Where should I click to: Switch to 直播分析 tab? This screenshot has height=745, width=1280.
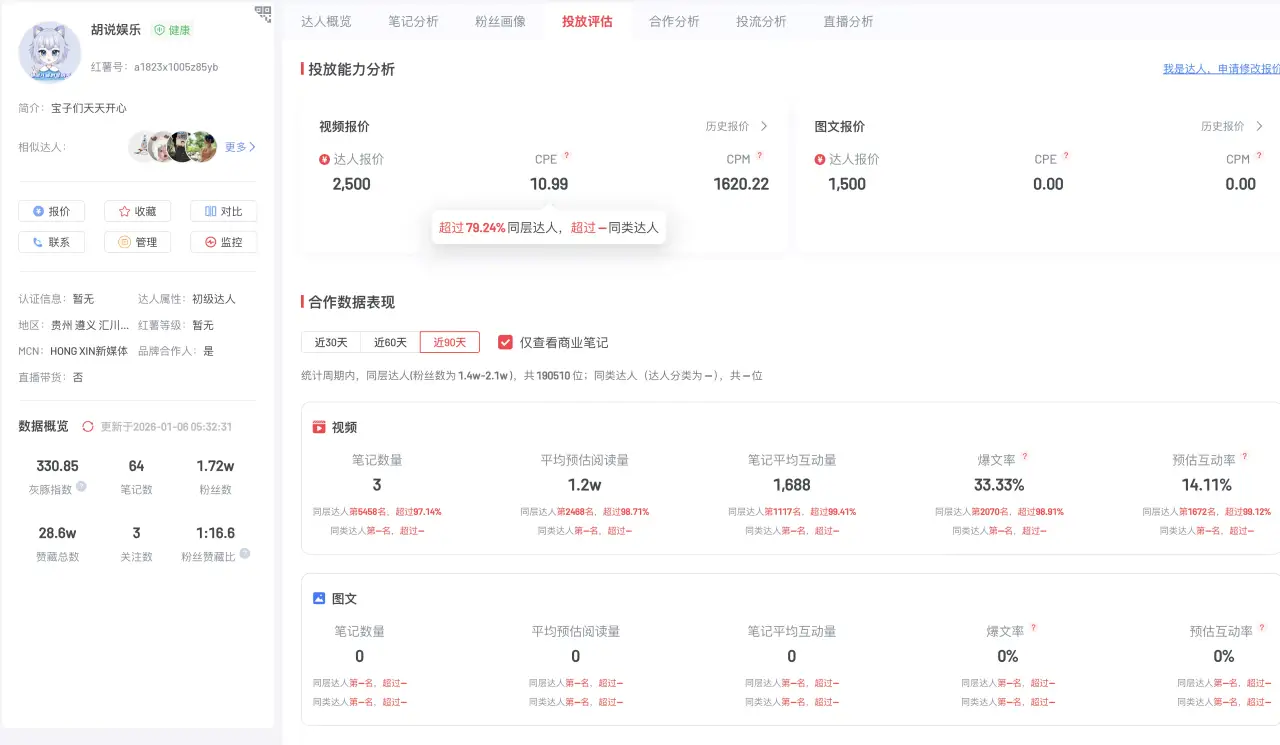click(848, 21)
